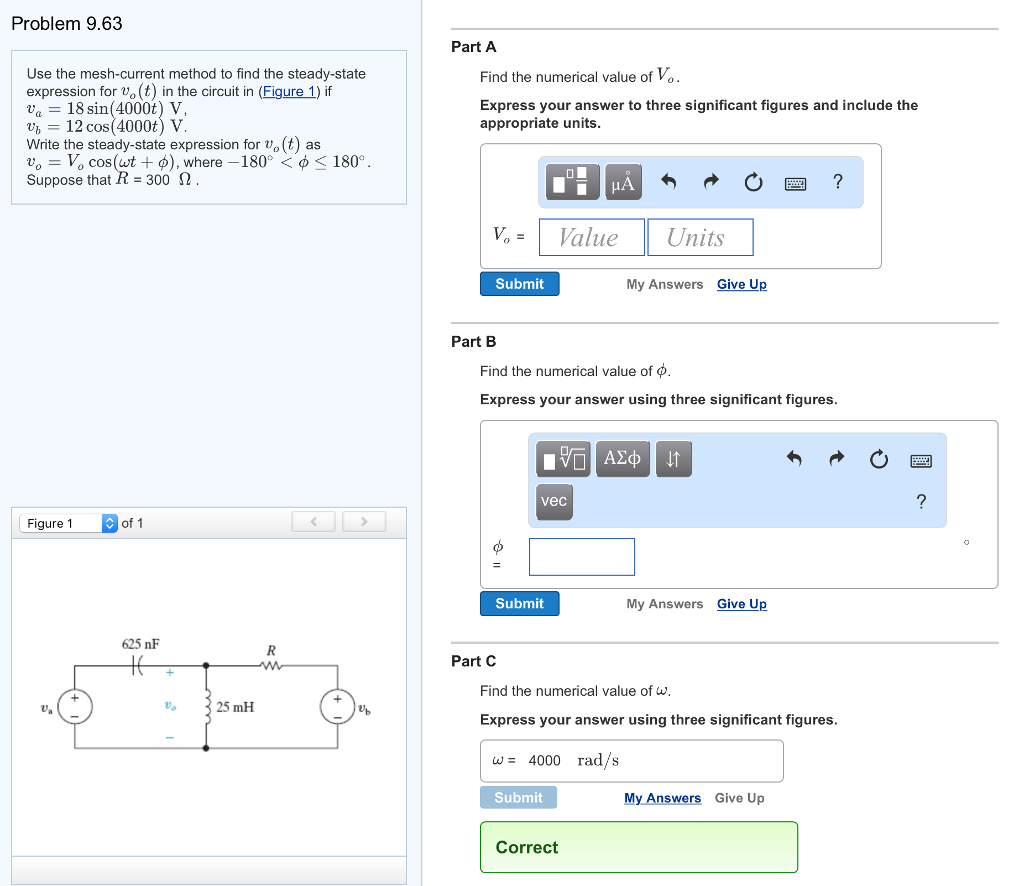Click the Value input field in Part A
Viewport: 1024px width, 886px height.
click(x=591, y=237)
